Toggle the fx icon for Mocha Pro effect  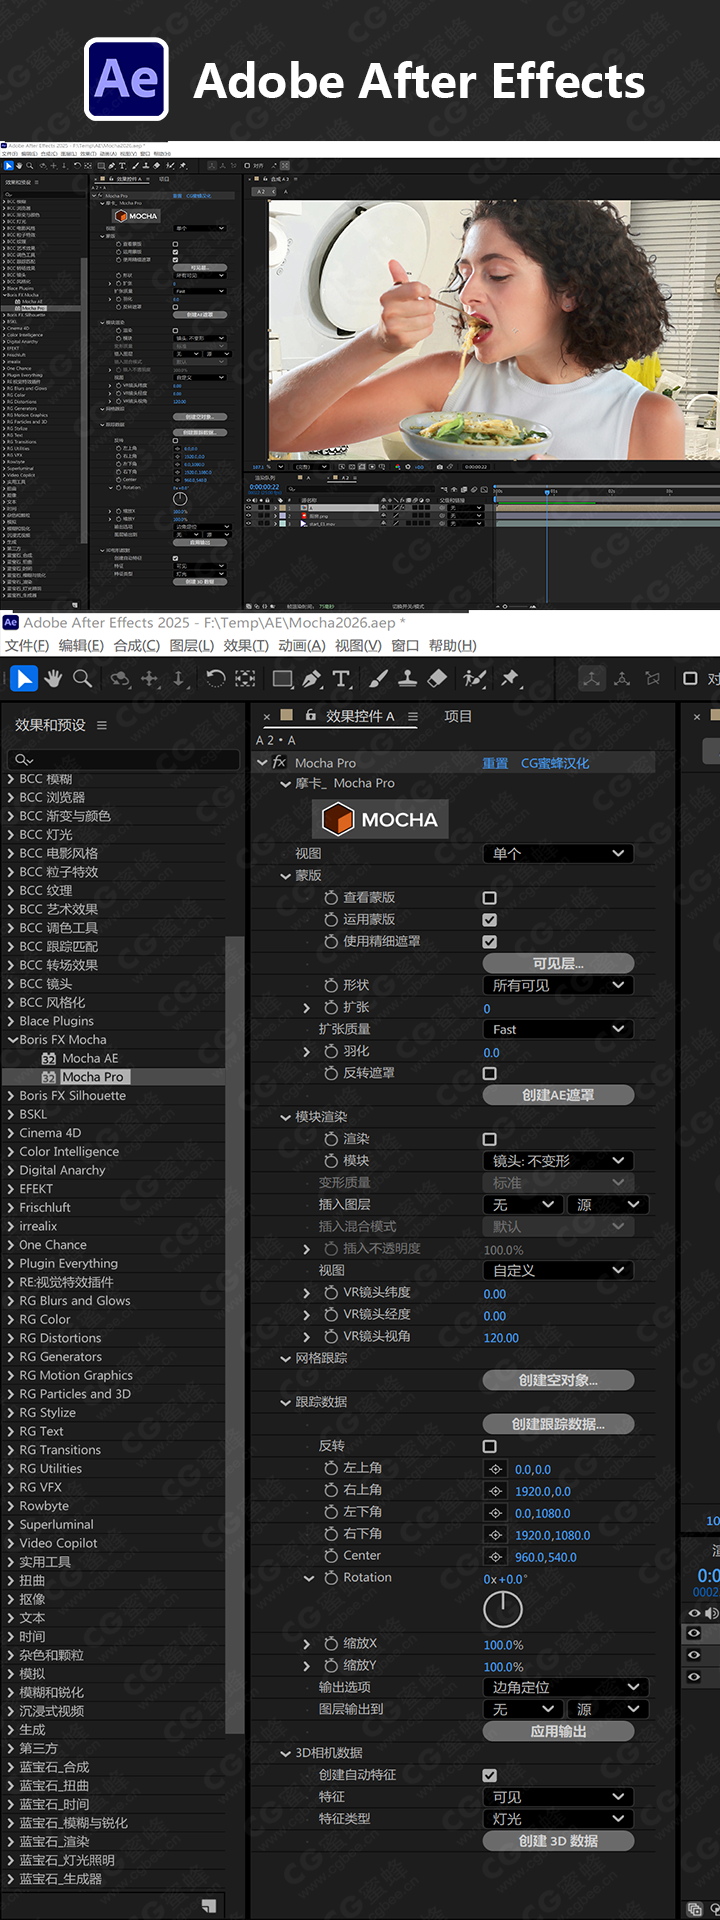point(279,762)
